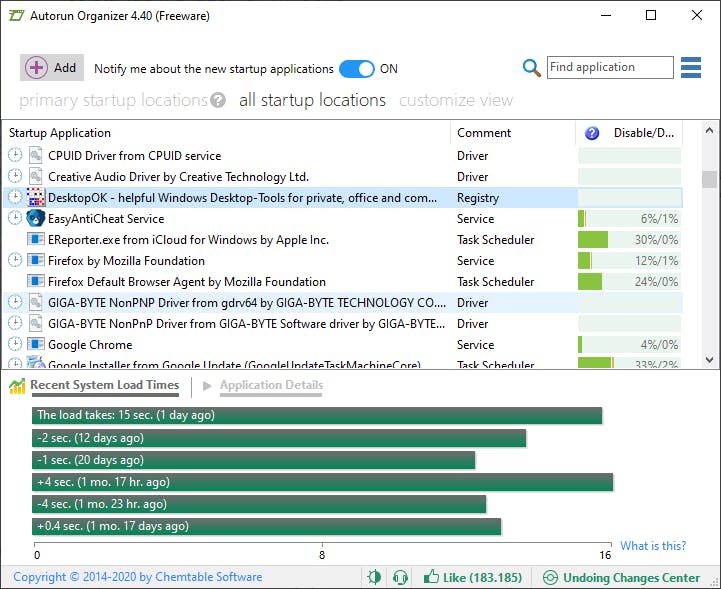This screenshot has height=589, width=721.
Task: Click delay clock icon for Creative Audio Driver row
Action: pos(15,177)
